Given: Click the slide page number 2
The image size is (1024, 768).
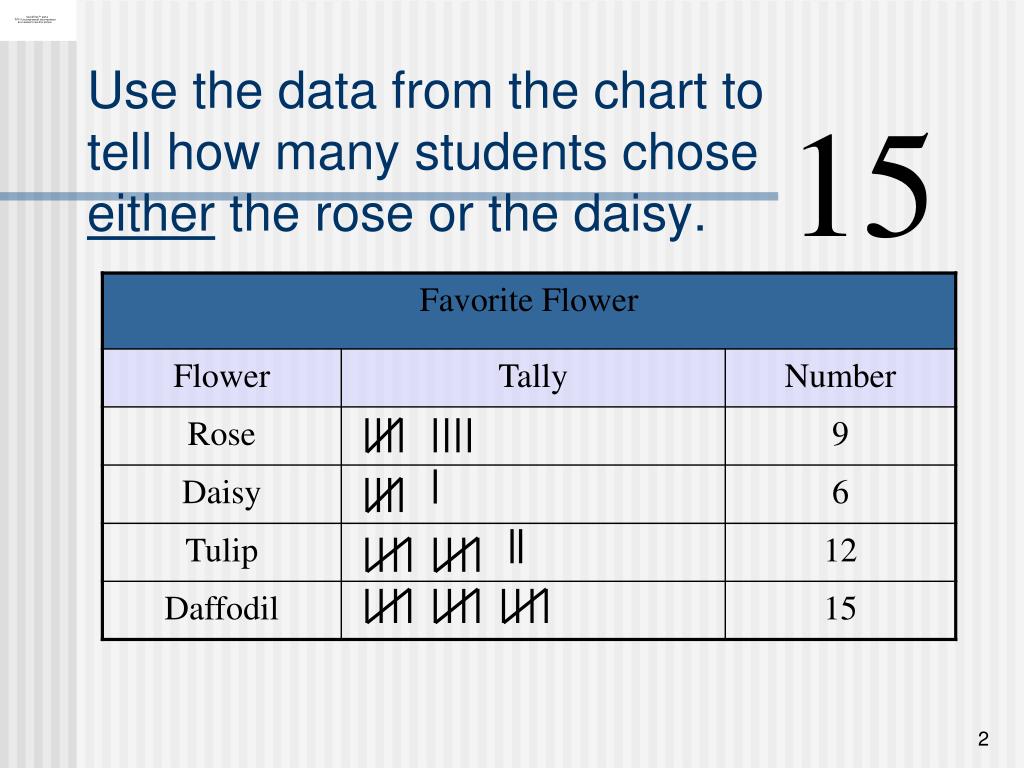Looking at the screenshot, I should click(x=983, y=739).
